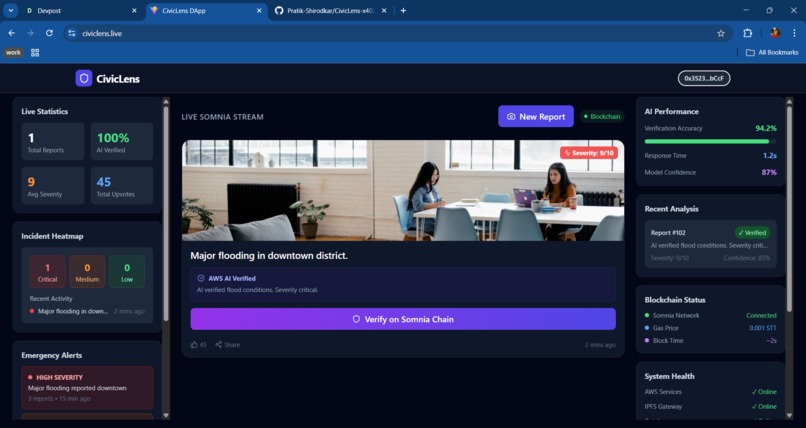
Task: Open the New Report camera button
Action: point(536,117)
